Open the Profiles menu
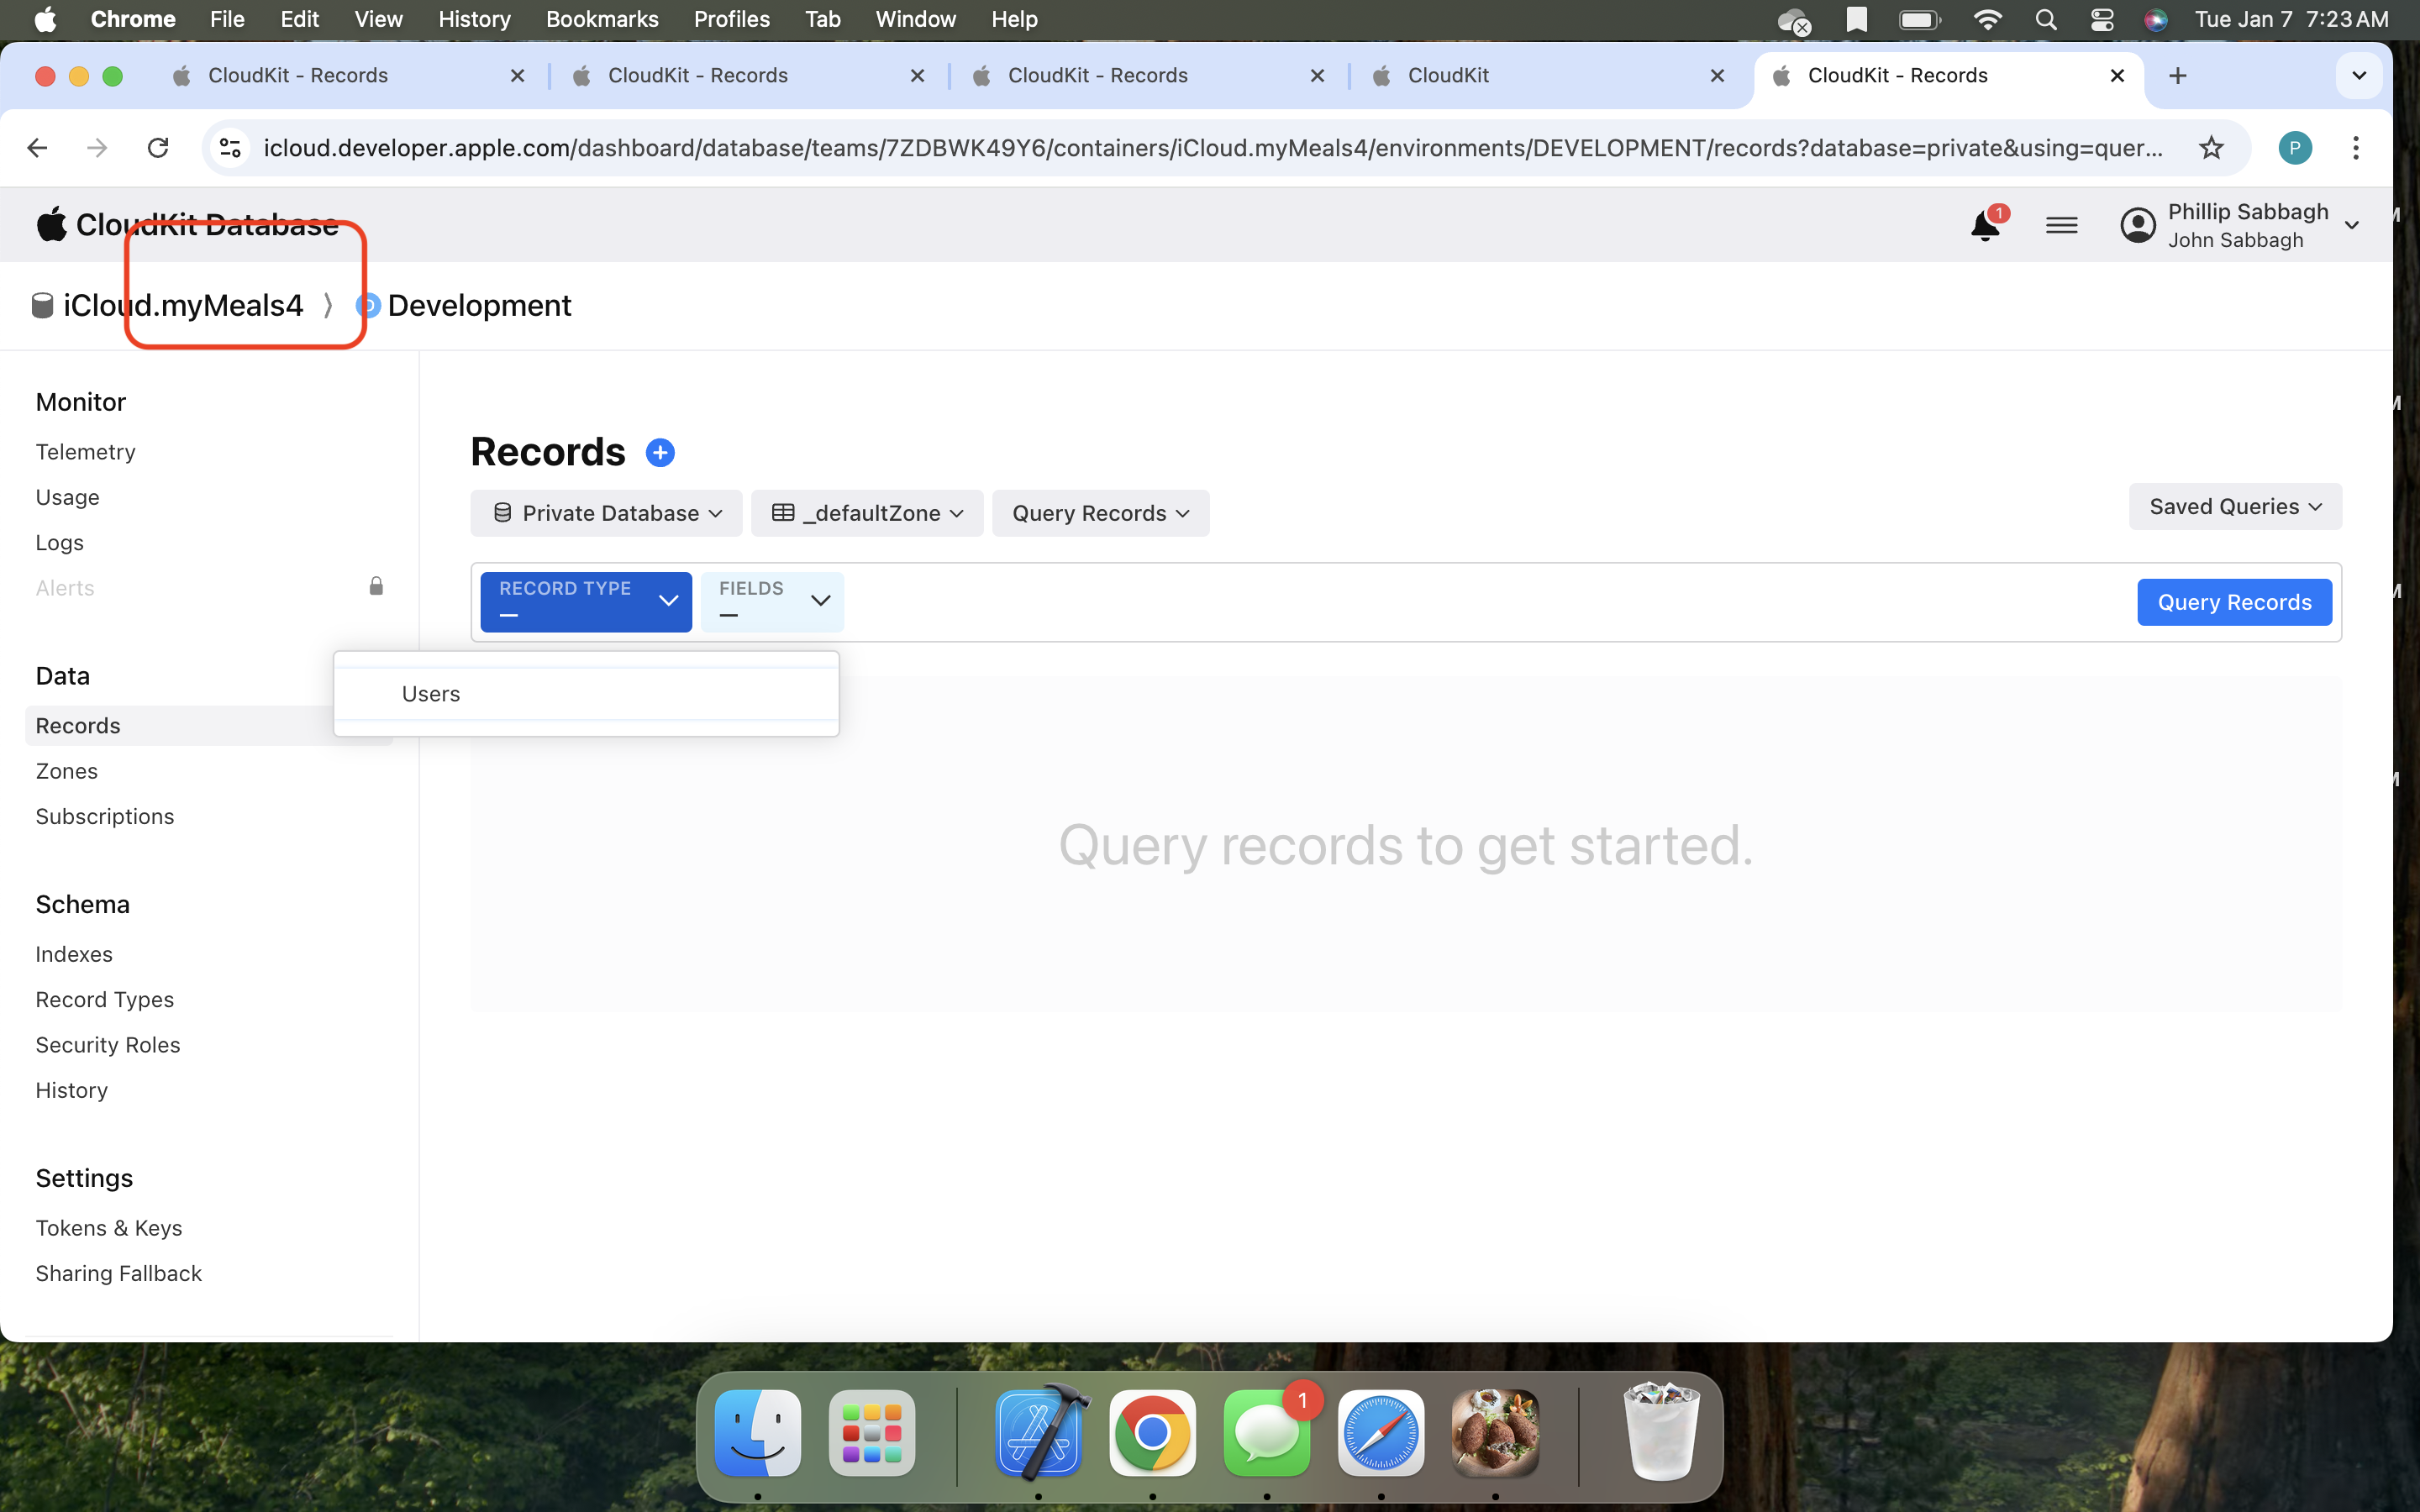2420x1512 pixels. 732,20
